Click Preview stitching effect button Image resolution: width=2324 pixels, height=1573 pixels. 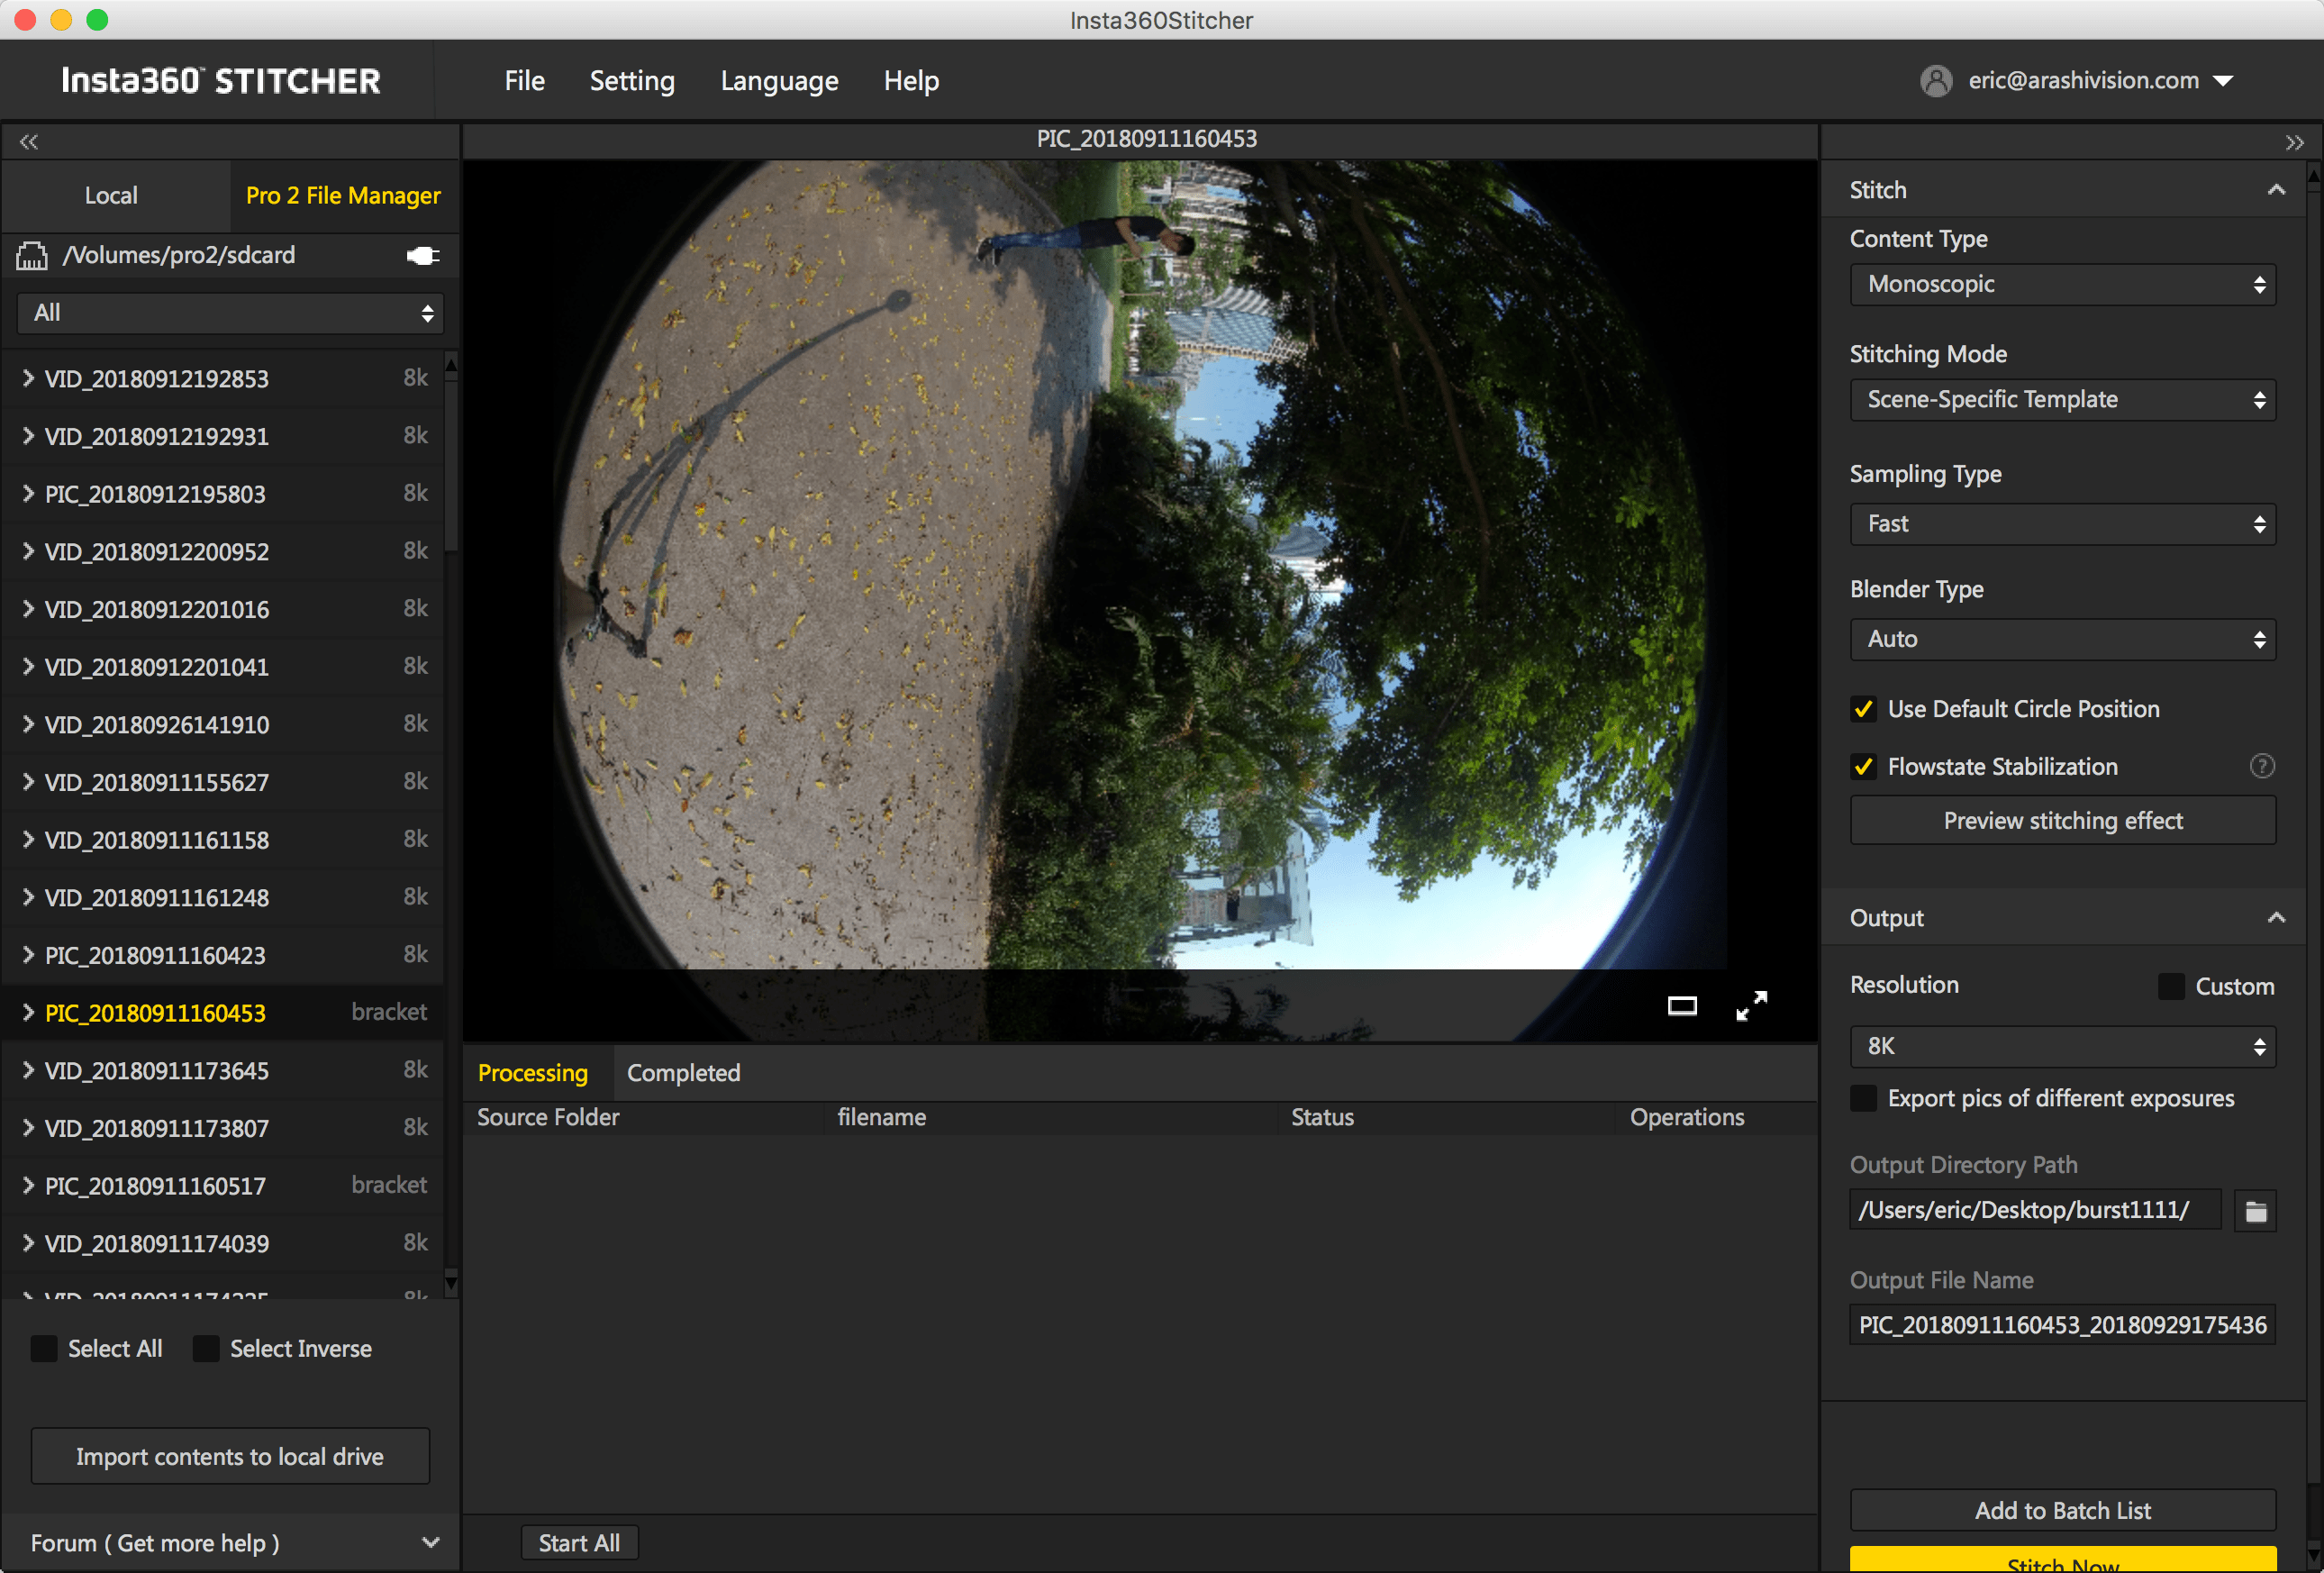click(2062, 821)
